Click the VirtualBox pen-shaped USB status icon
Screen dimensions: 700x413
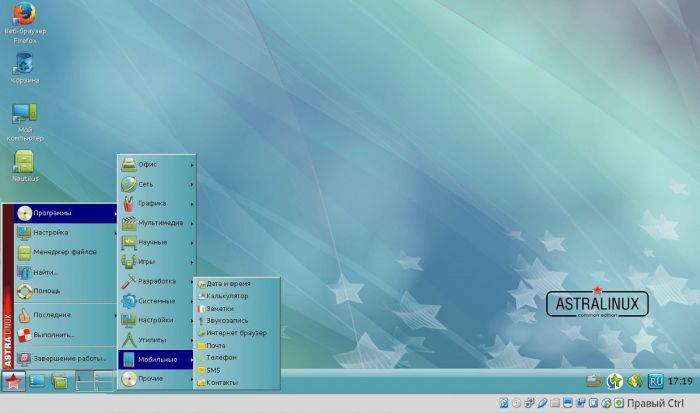point(542,403)
